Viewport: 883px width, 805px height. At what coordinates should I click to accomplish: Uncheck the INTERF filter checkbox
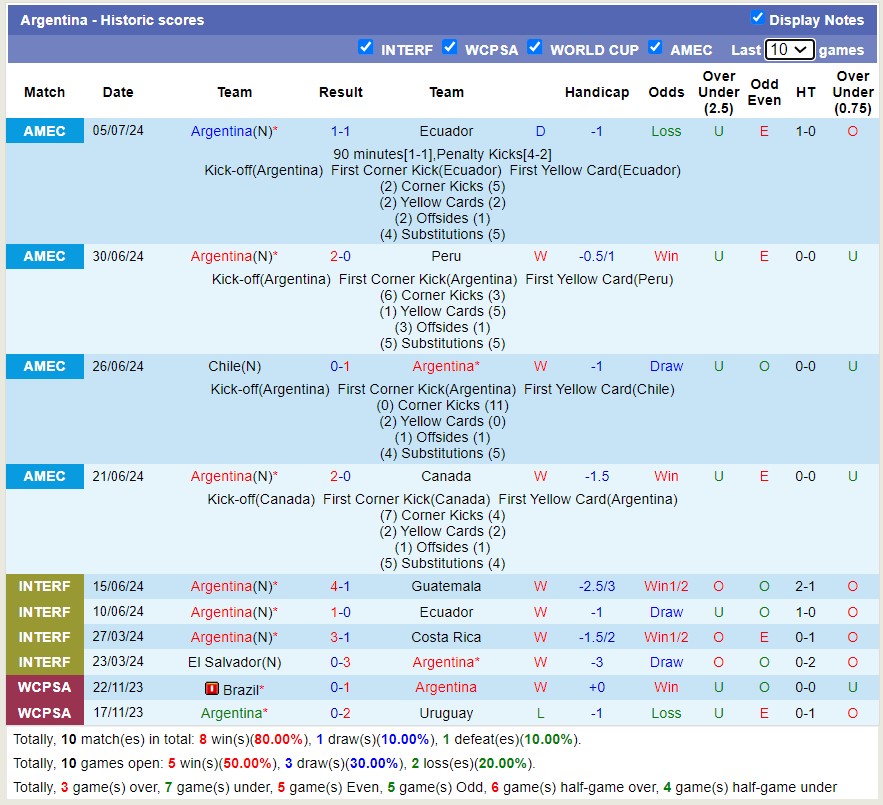coord(365,47)
